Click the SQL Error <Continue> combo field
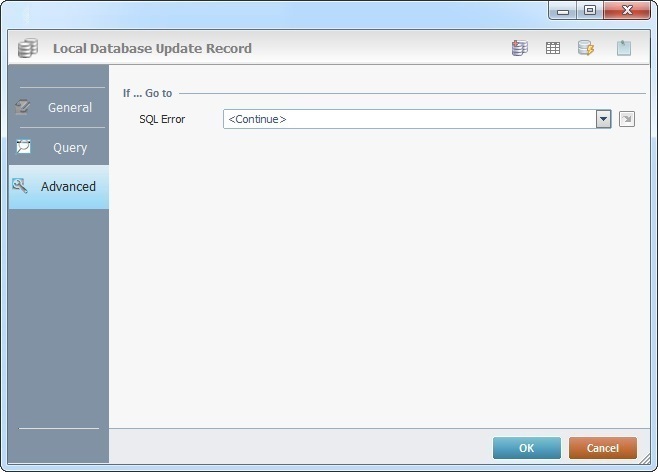Viewport: 658px width, 472px height. tap(408, 119)
